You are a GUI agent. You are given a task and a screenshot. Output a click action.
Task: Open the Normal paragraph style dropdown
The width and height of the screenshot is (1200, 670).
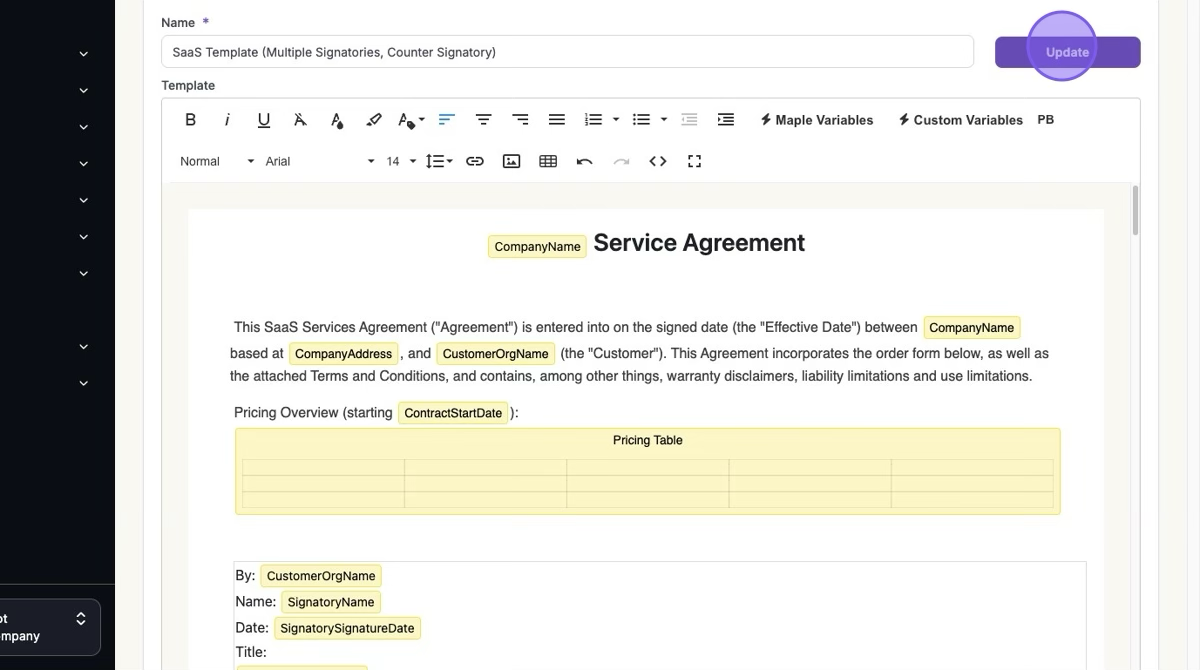(x=217, y=161)
